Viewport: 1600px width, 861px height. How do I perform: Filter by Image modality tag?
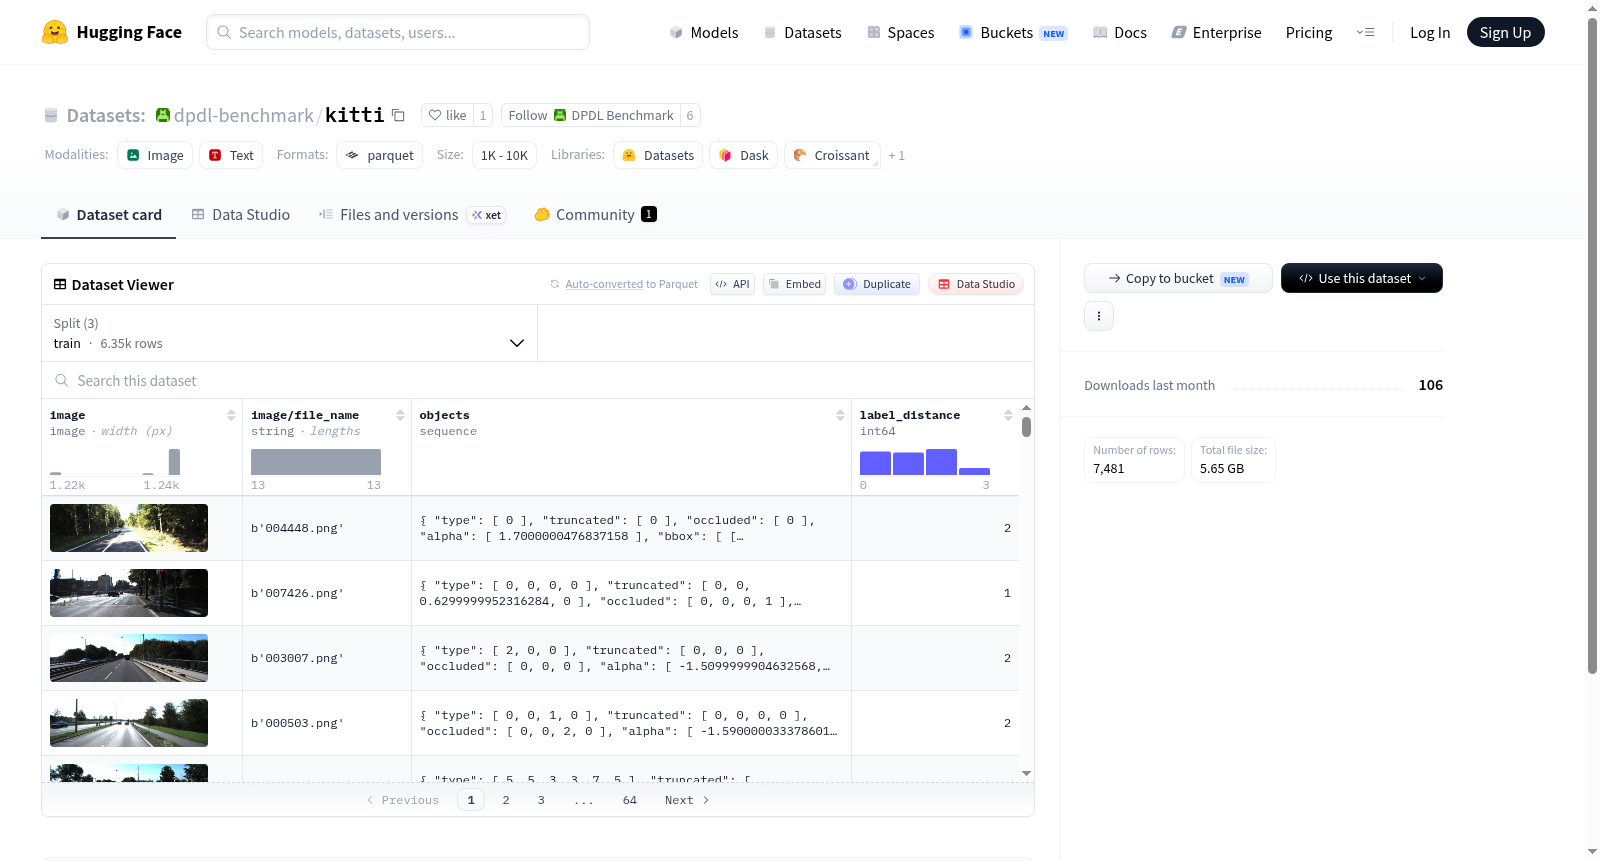155,155
